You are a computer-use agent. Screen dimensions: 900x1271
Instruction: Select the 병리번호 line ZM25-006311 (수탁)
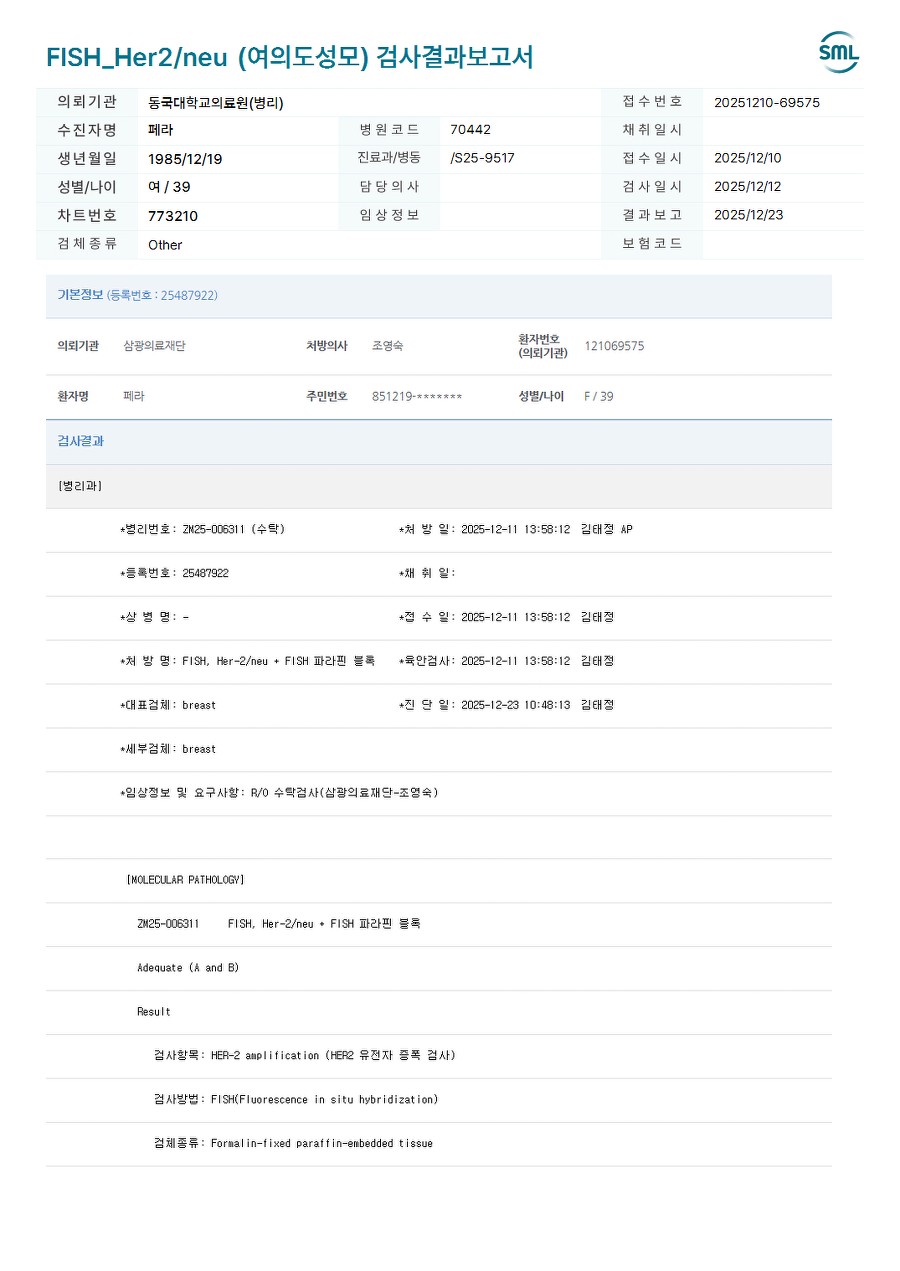click(202, 530)
